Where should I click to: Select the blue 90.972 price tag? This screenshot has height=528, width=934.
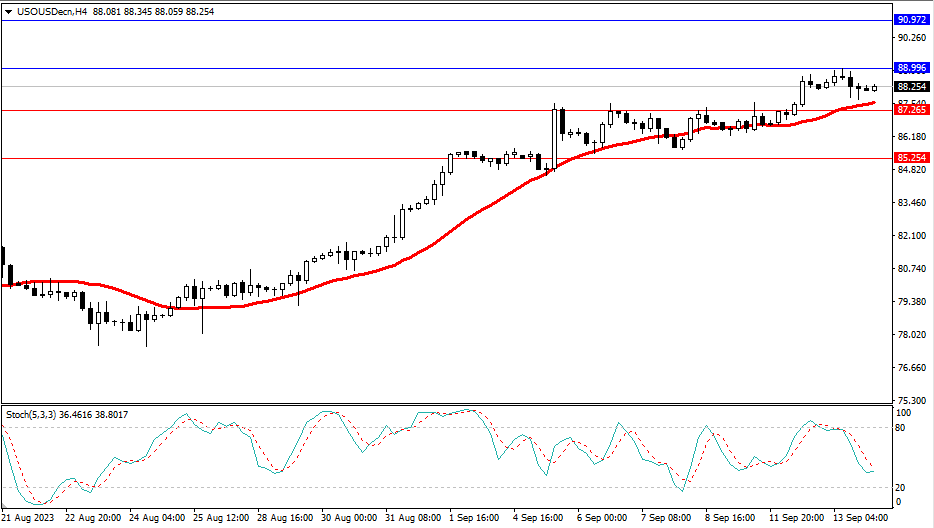click(x=911, y=20)
